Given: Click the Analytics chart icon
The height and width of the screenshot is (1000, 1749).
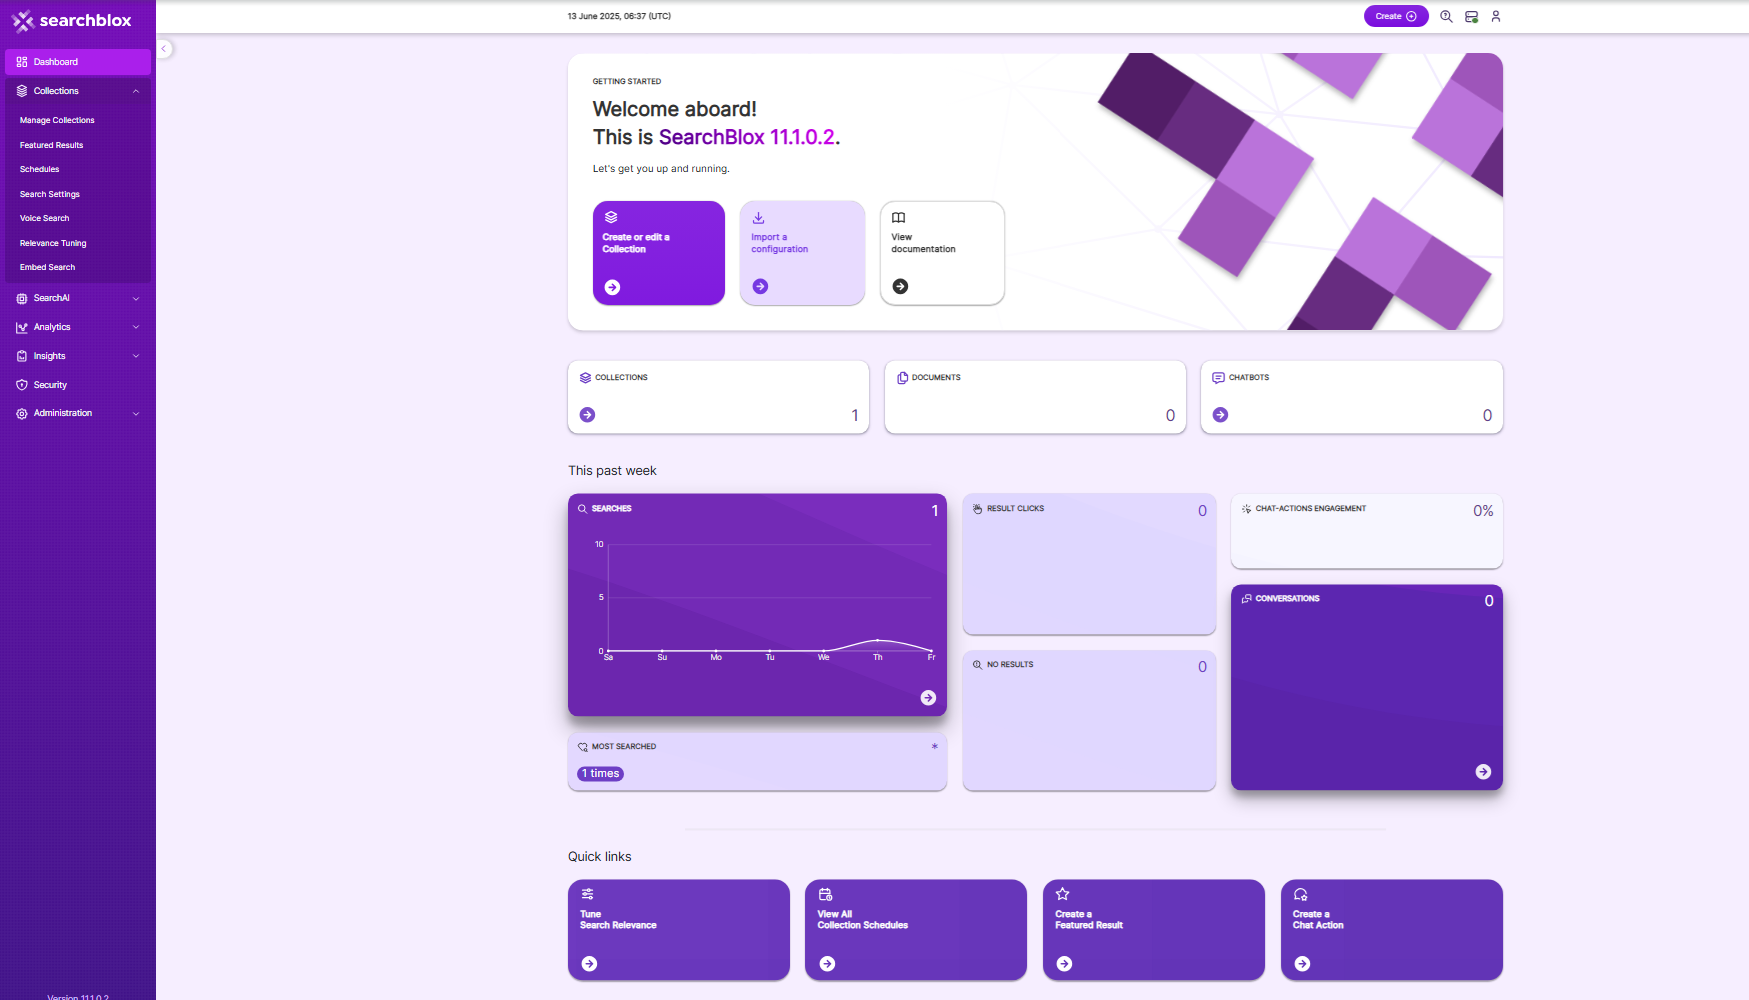Looking at the screenshot, I should coord(22,327).
